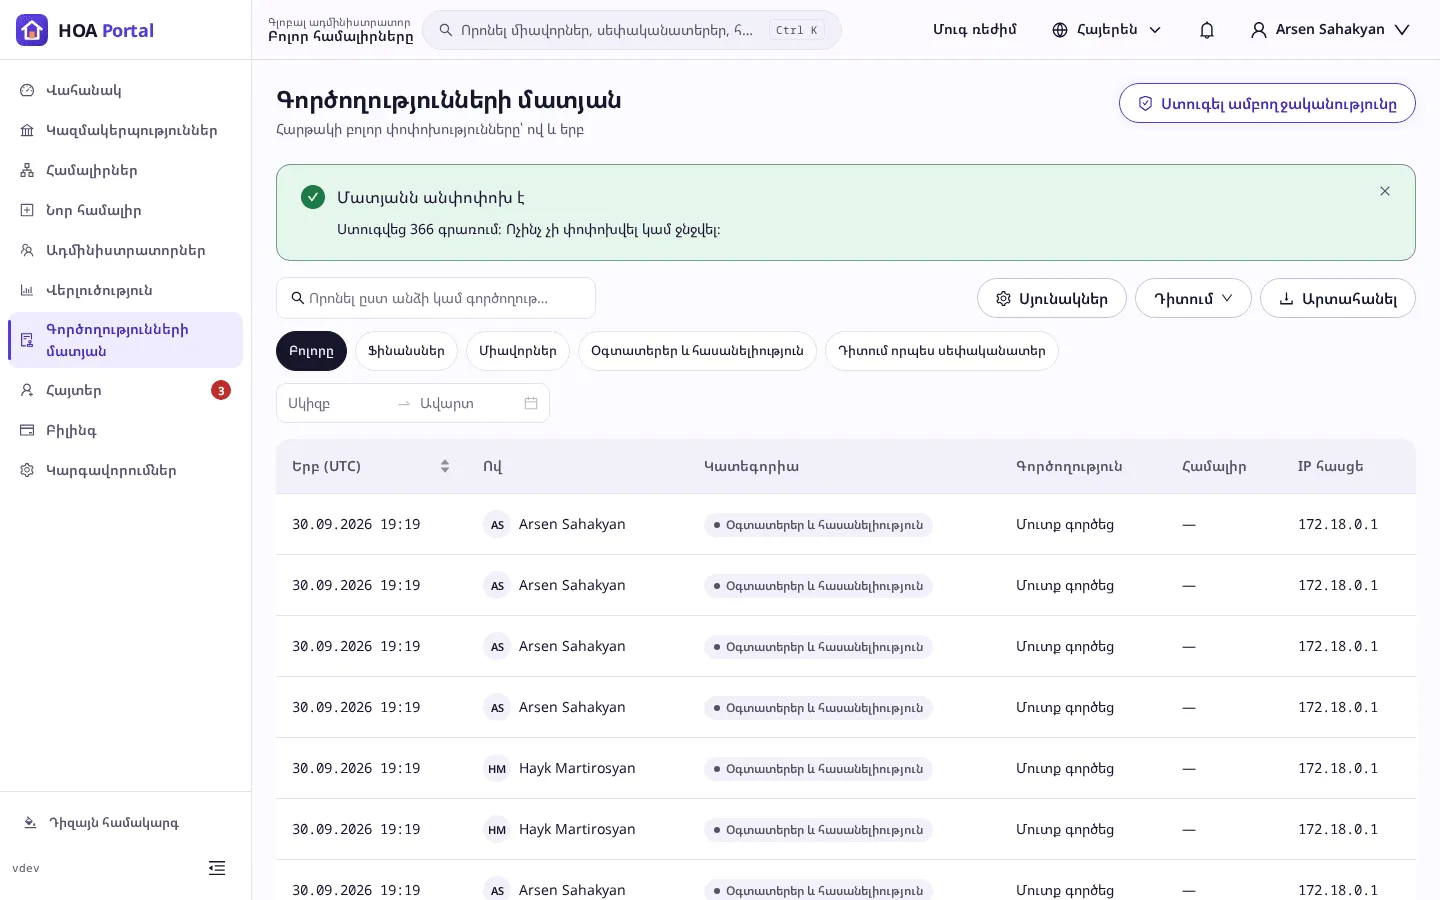Click the Կարգավորումներ gear icon

click(x=27, y=470)
